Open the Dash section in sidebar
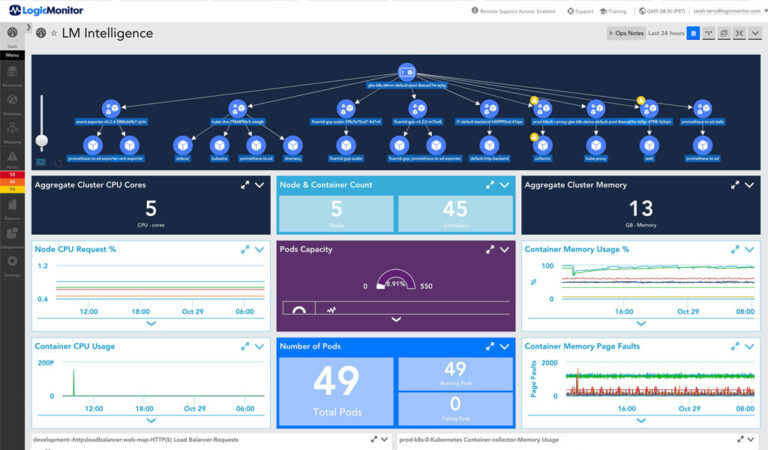This screenshot has width=768, height=450. pyautogui.click(x=12, y=36)
